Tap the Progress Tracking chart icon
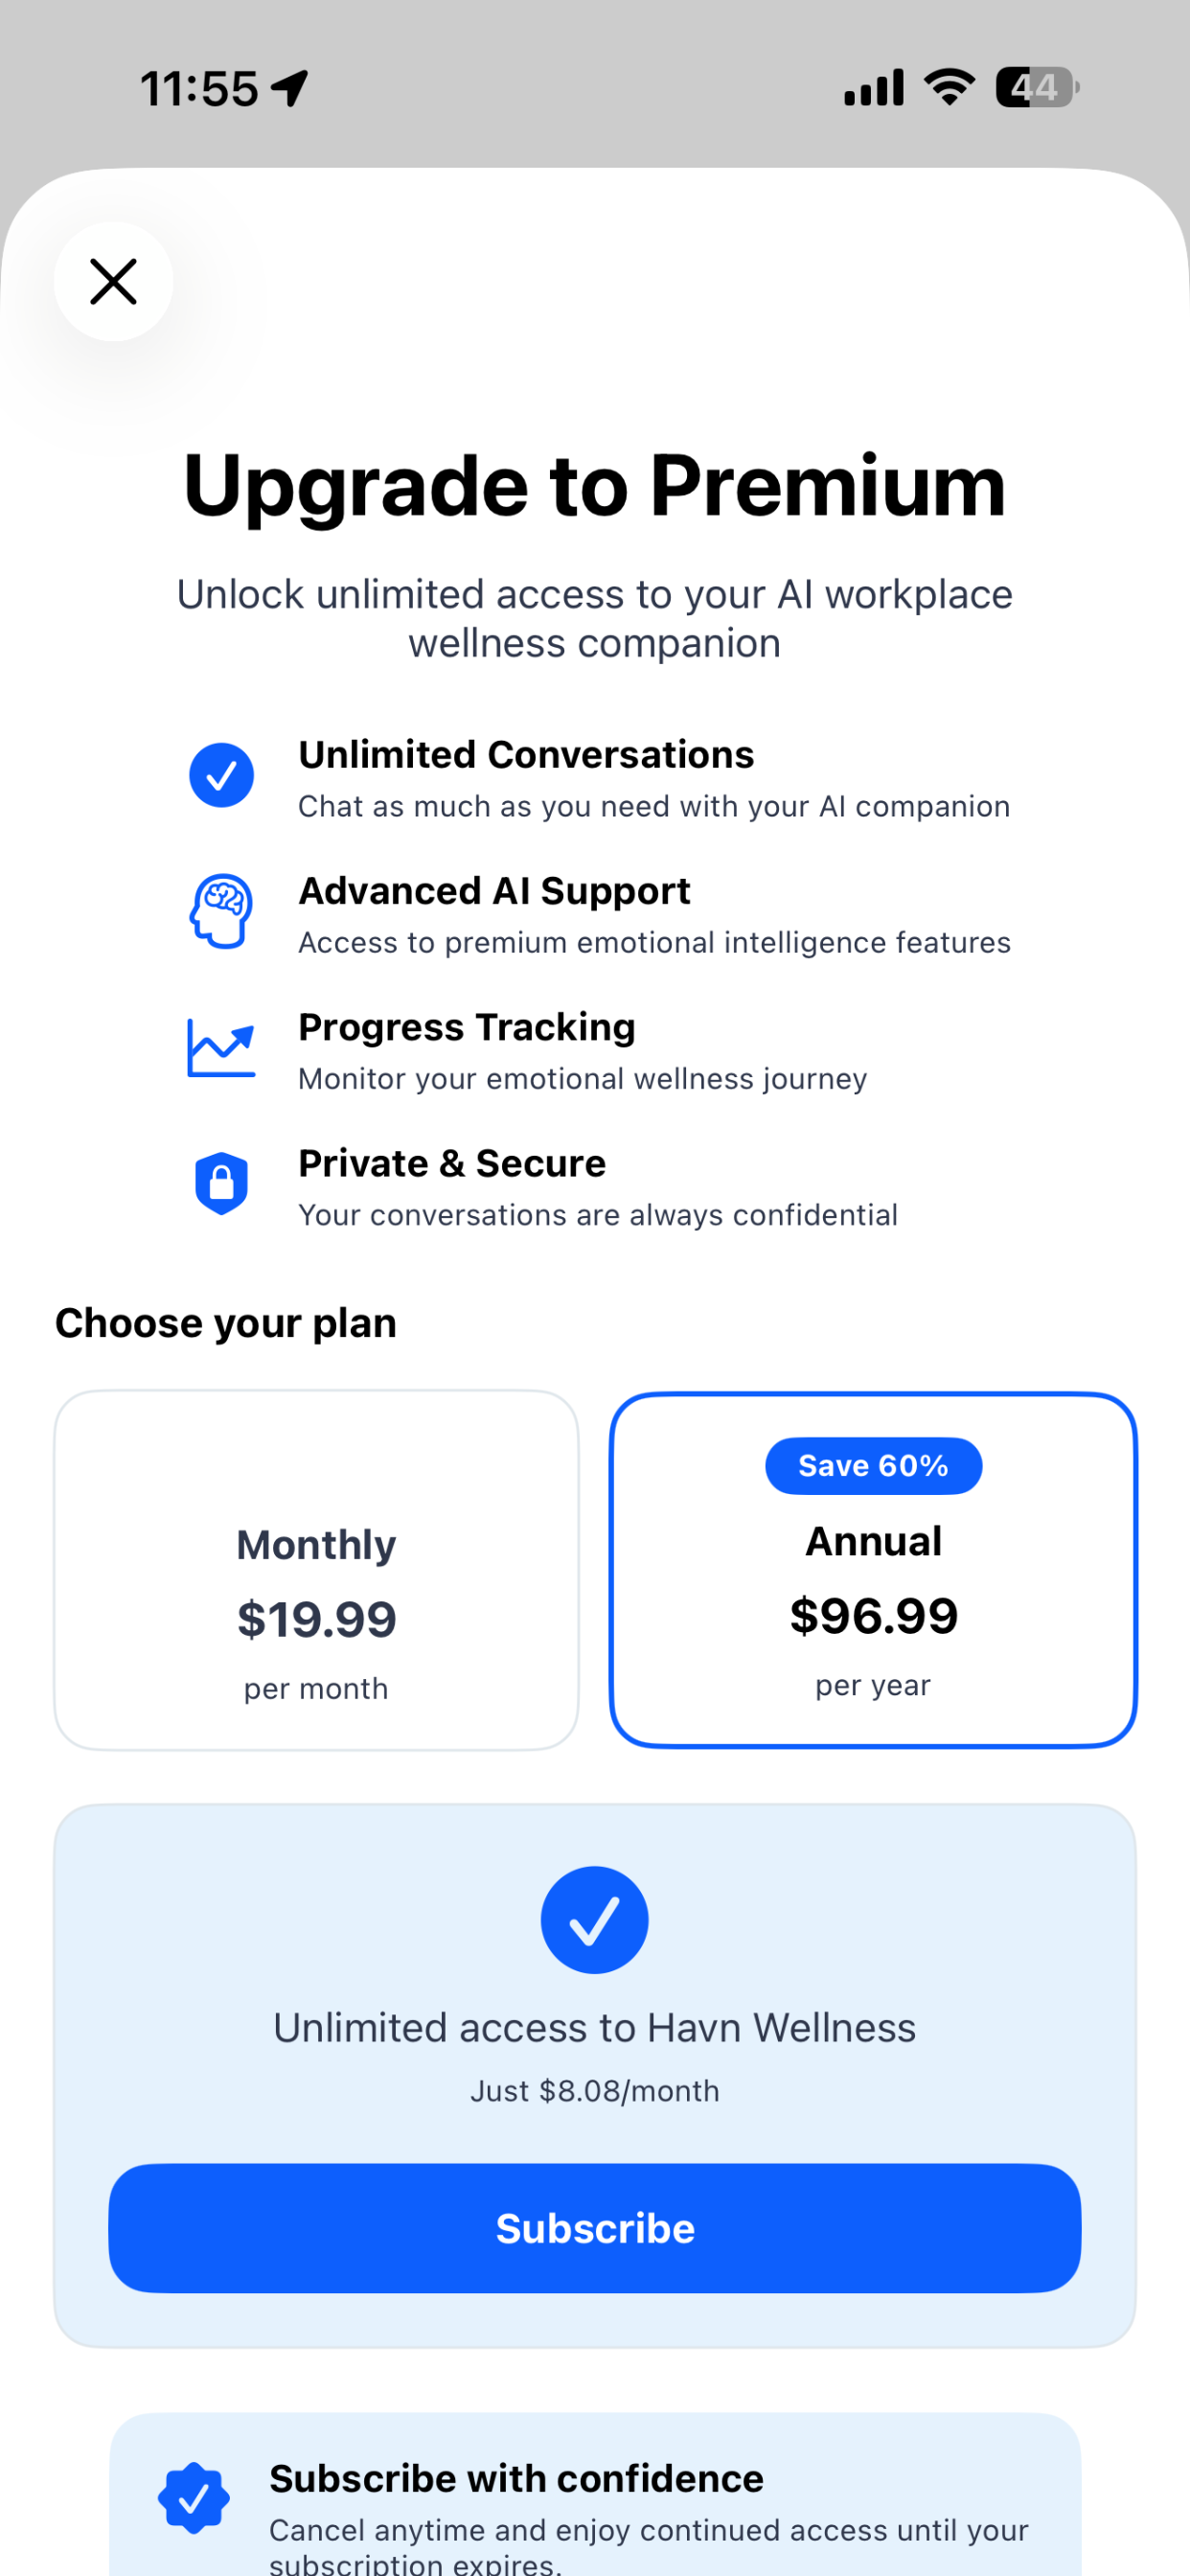 (x=221, y=1047)
